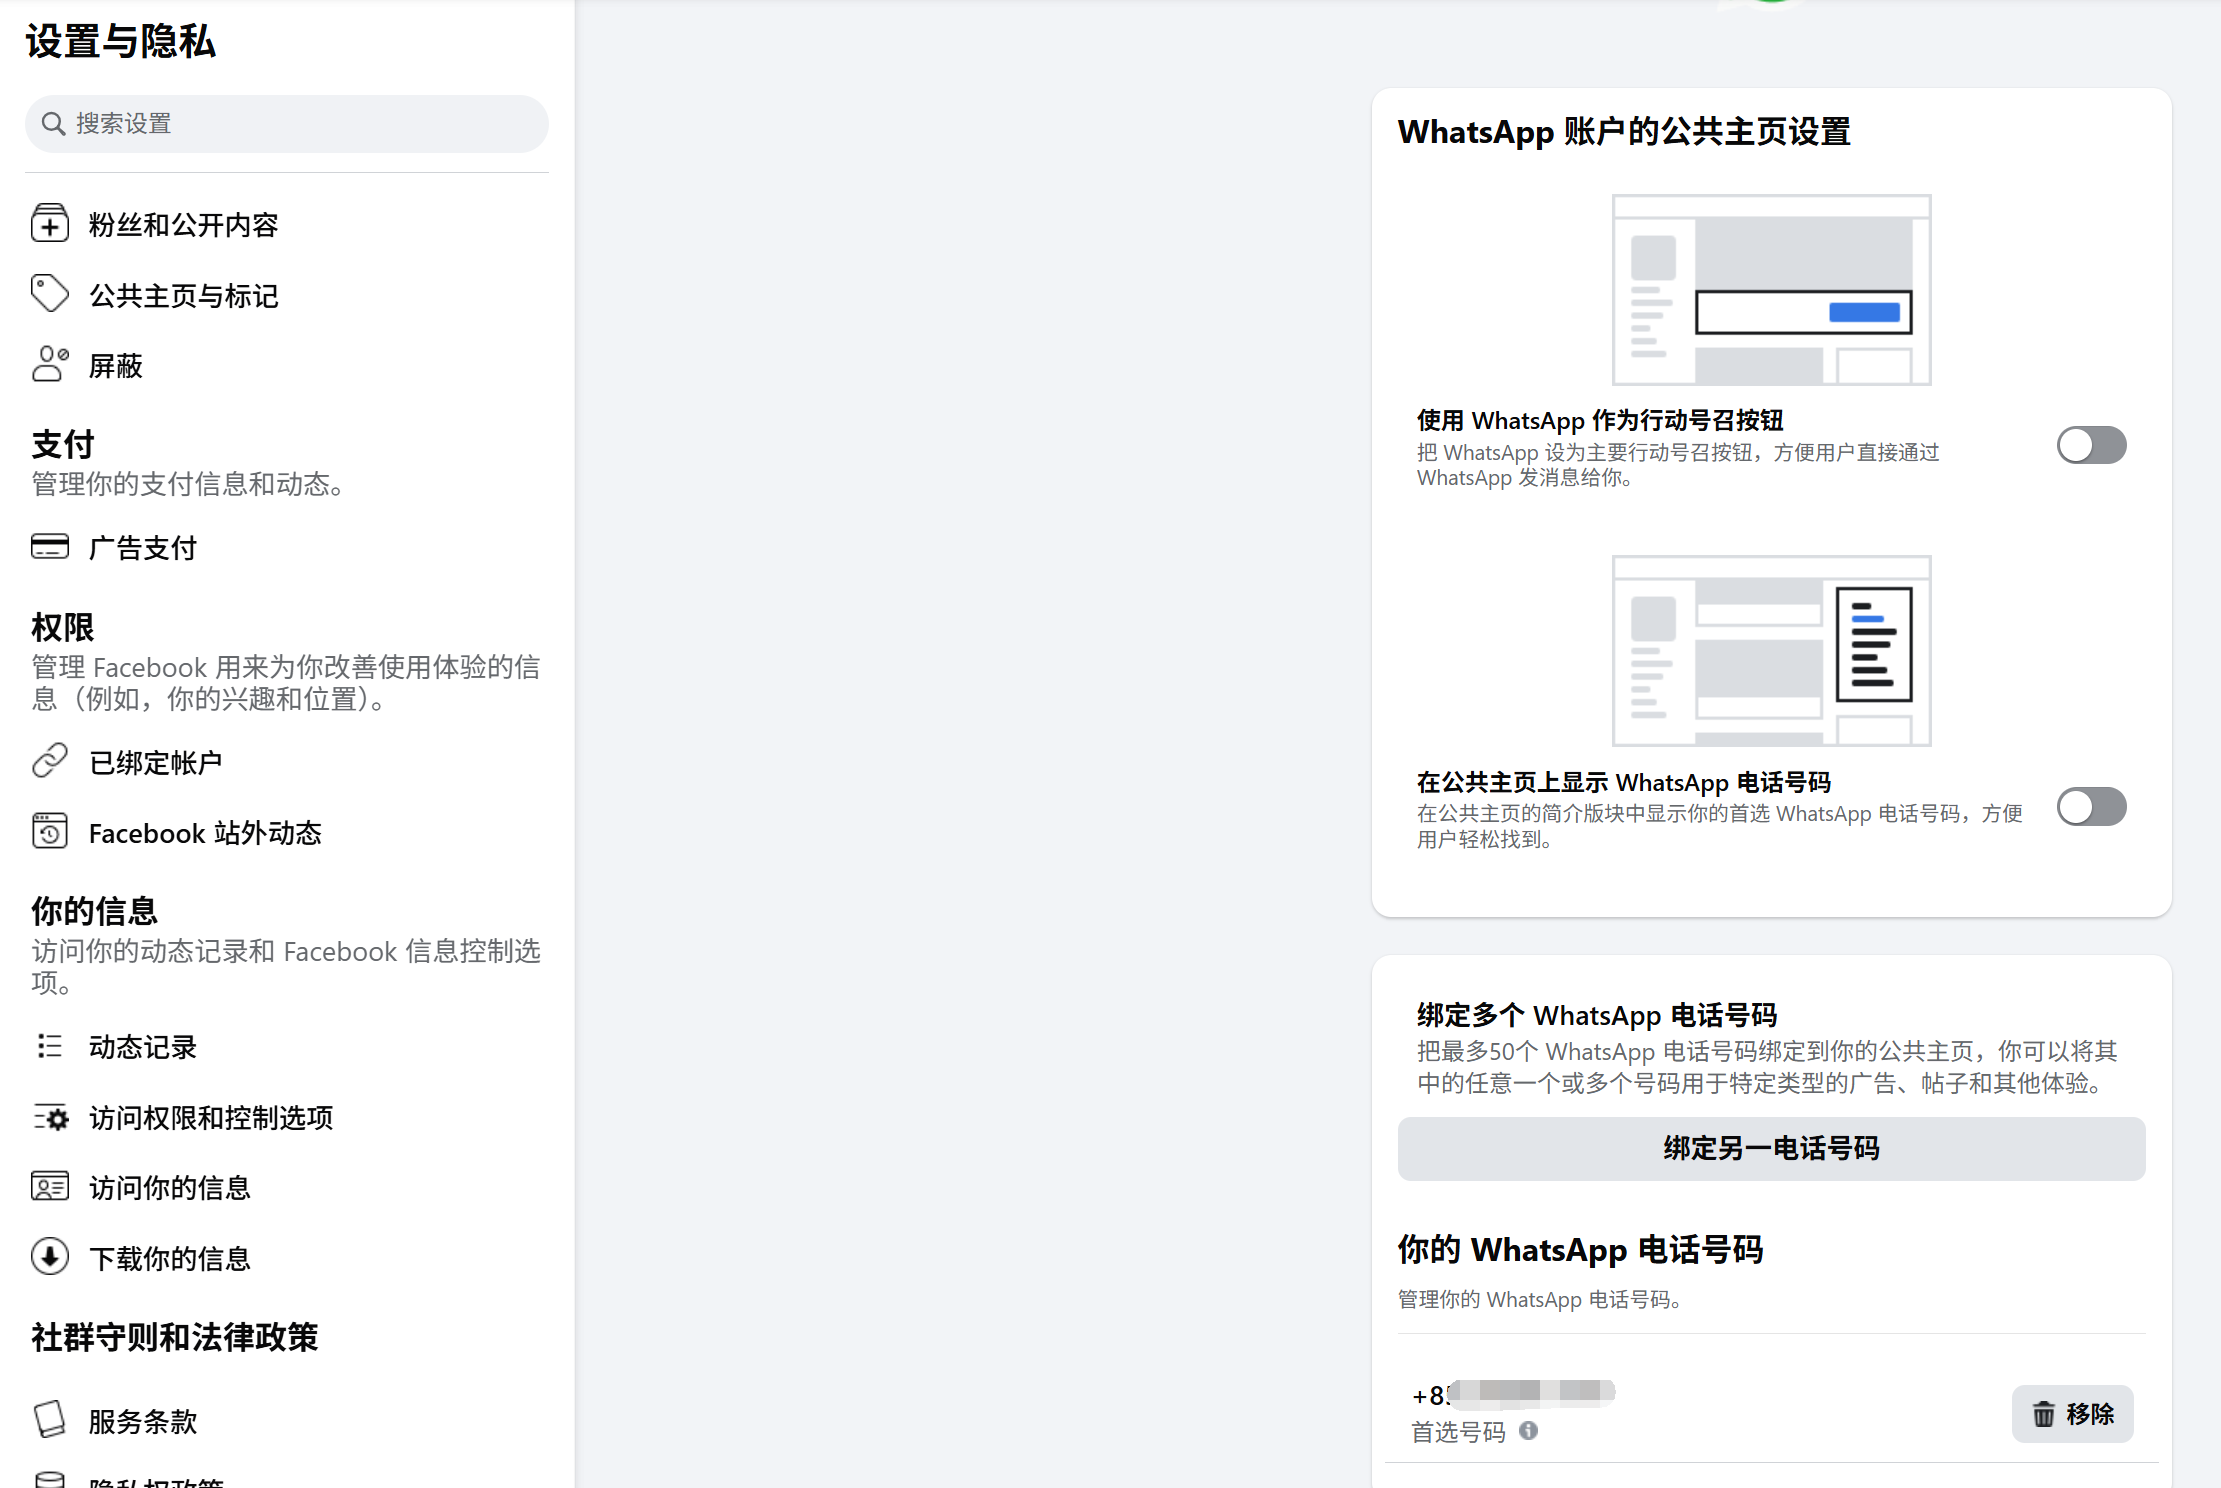
Task: Enable WhatsApp as the call-to-action button
Action: pyautogui.click(x=2091, y=445)
